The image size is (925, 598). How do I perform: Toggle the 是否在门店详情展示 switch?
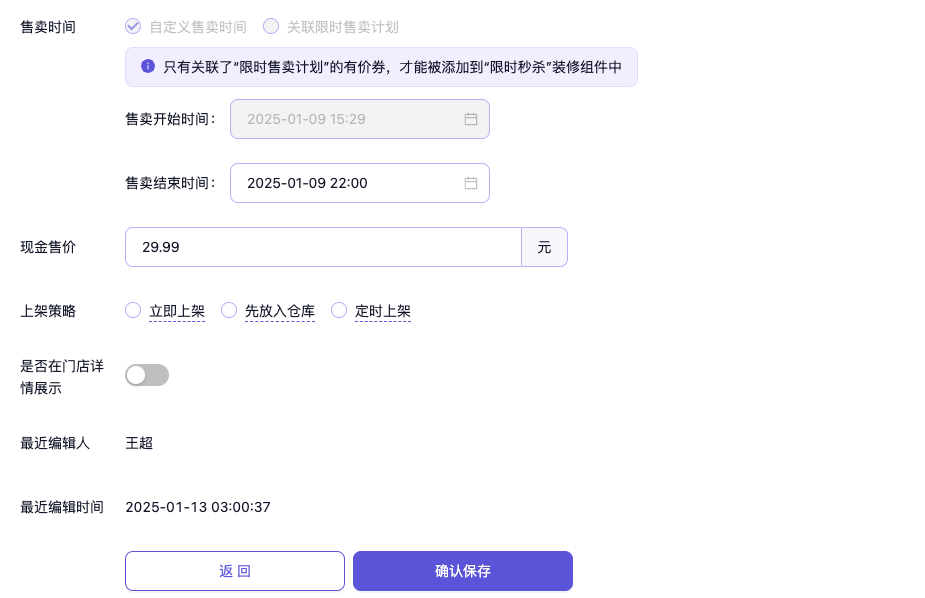tap(147, 375)
